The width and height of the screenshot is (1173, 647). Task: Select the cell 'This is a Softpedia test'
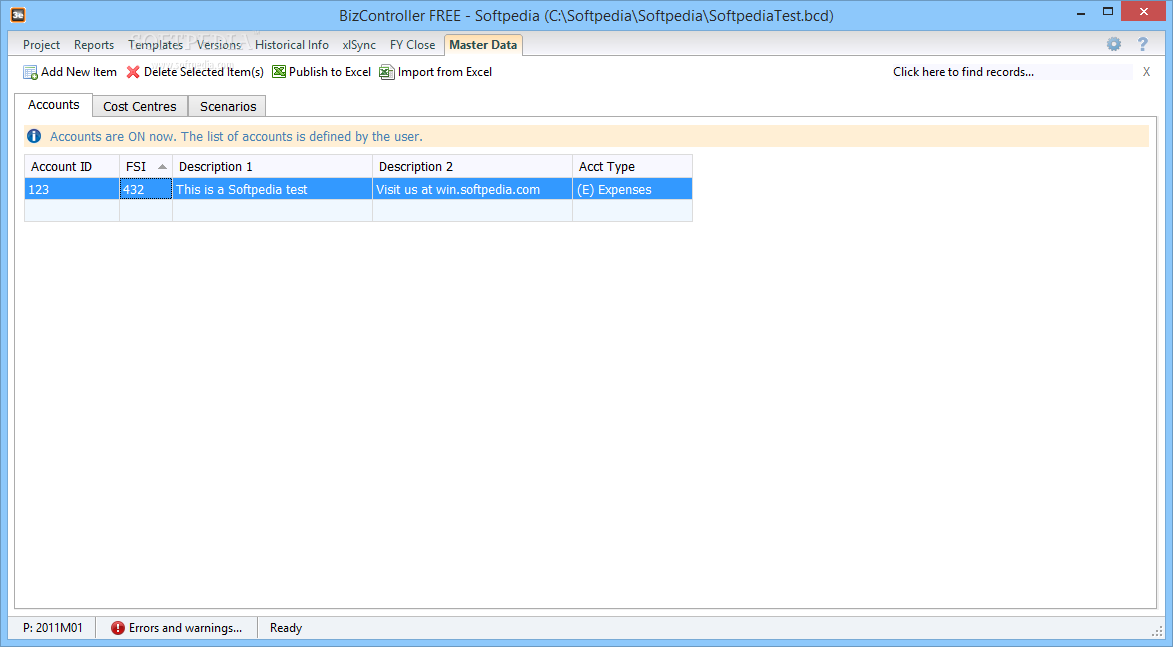click(x=272, y=189)
